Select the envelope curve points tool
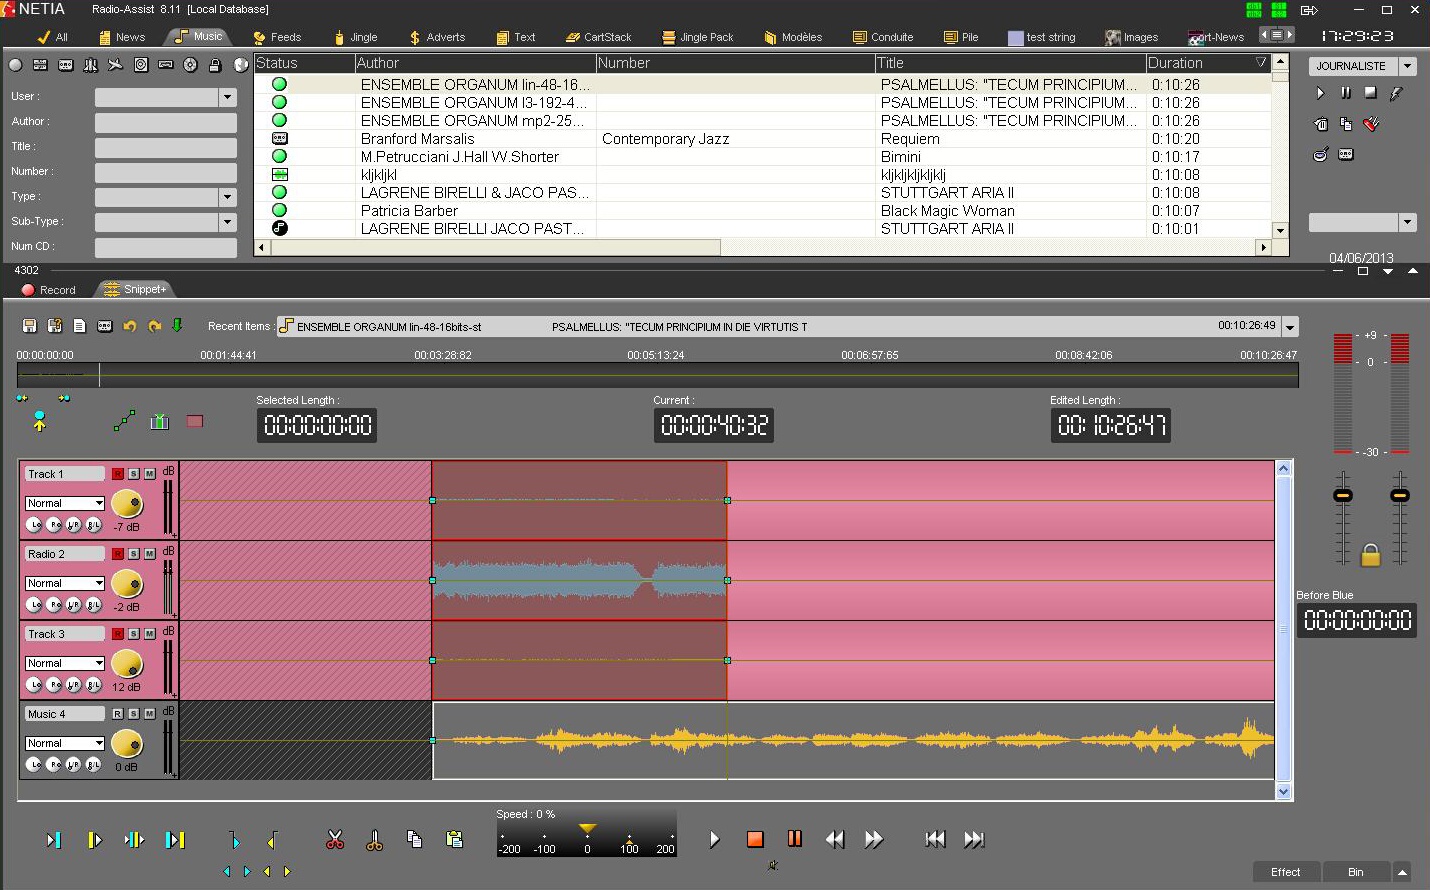This screenshot has height=890, width=1430. (x=124, y=422)
